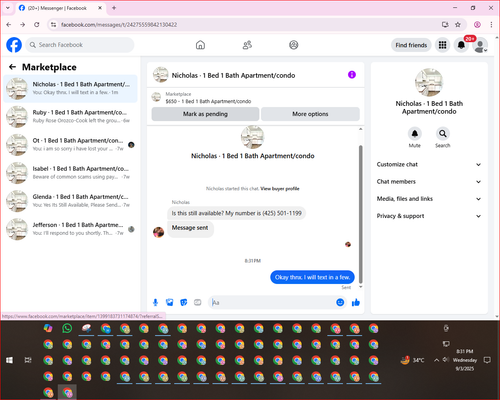Open the emoji picker smiley icon
The image size is (500, 400).
(340, 302)
